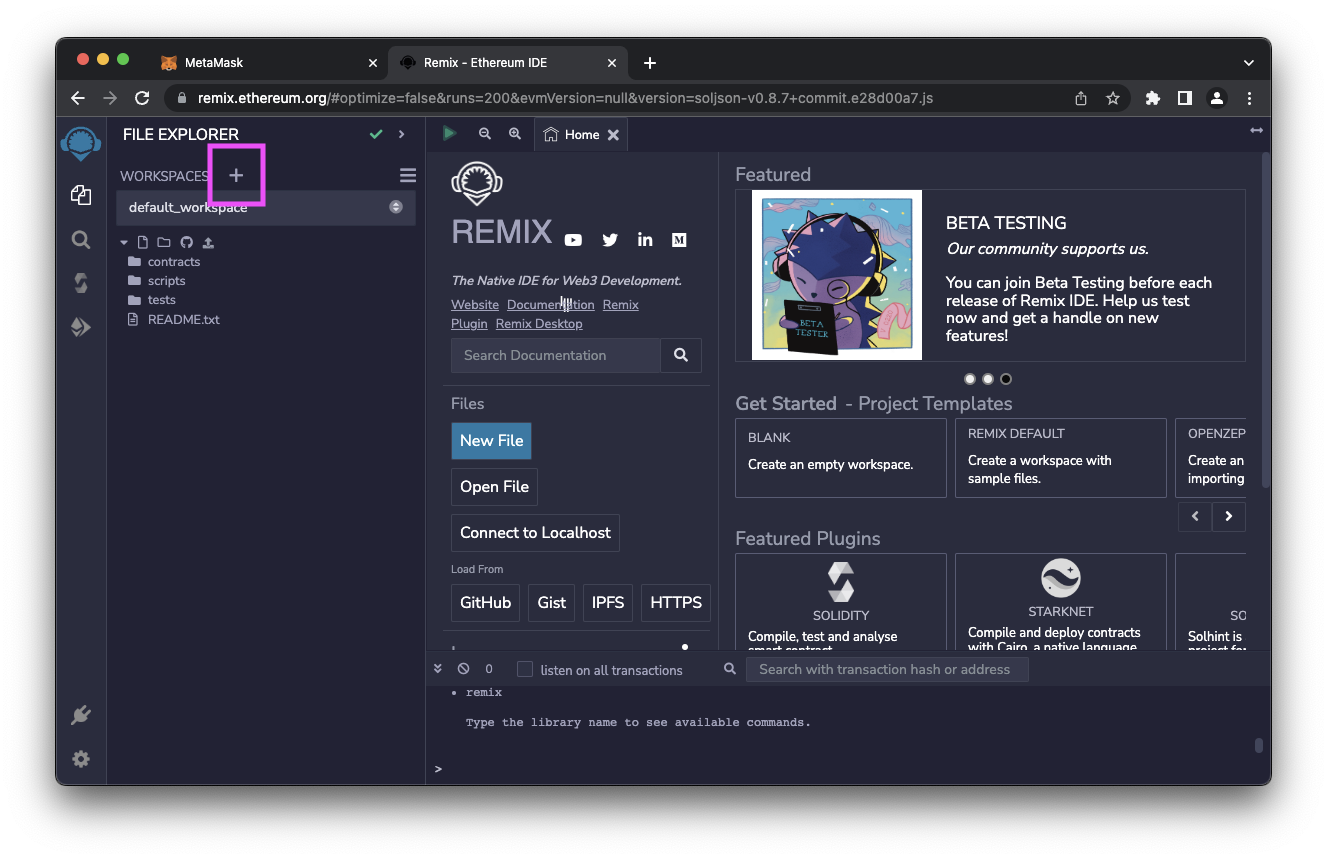Enable listen on all transactions checkbox
This screenshot has height=859, width=1327.
525,669
